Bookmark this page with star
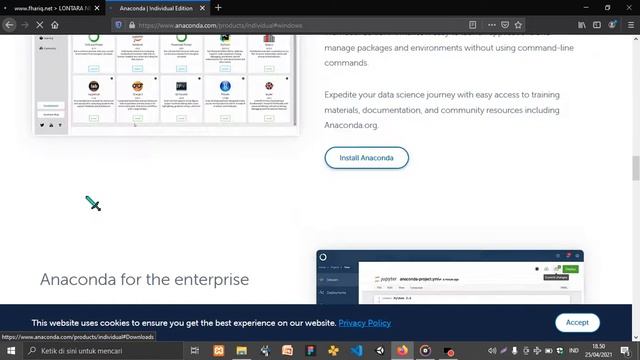The width and height of the screenshot is (640, 360). pyautogui.click(x=518, y=25)
